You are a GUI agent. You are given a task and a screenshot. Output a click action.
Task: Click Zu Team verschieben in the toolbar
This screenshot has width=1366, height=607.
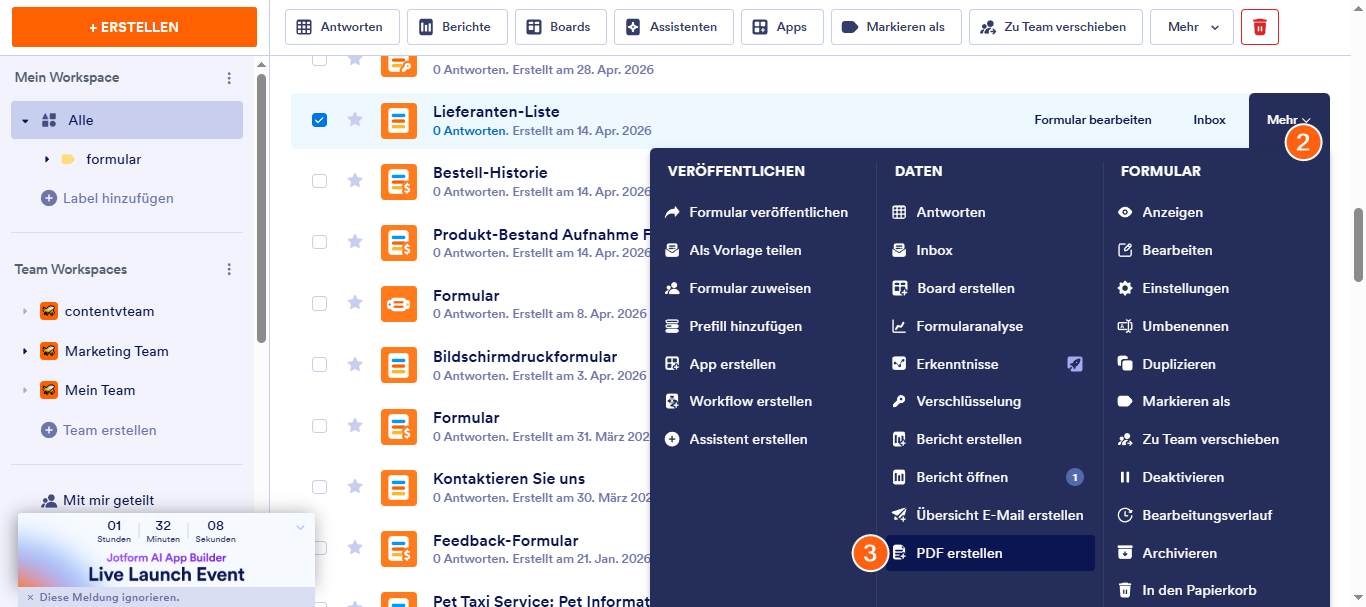pos(1056,27)
